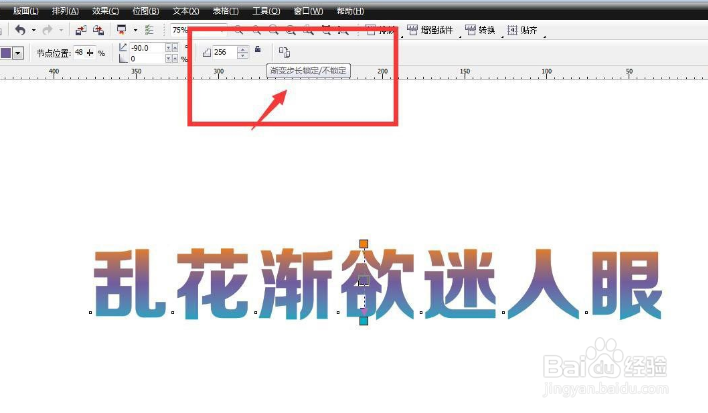Image resolution: width=708 pixels, height=413 pixels.
Task: Click the edge pad field showing 0
Action: point(147,59)
